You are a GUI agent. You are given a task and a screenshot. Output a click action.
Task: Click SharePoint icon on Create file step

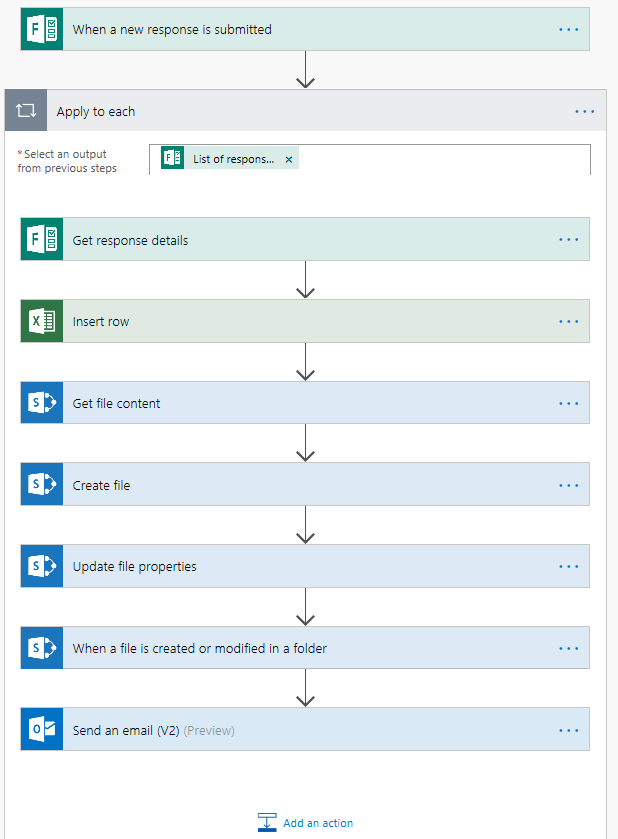tap(42, 485)
